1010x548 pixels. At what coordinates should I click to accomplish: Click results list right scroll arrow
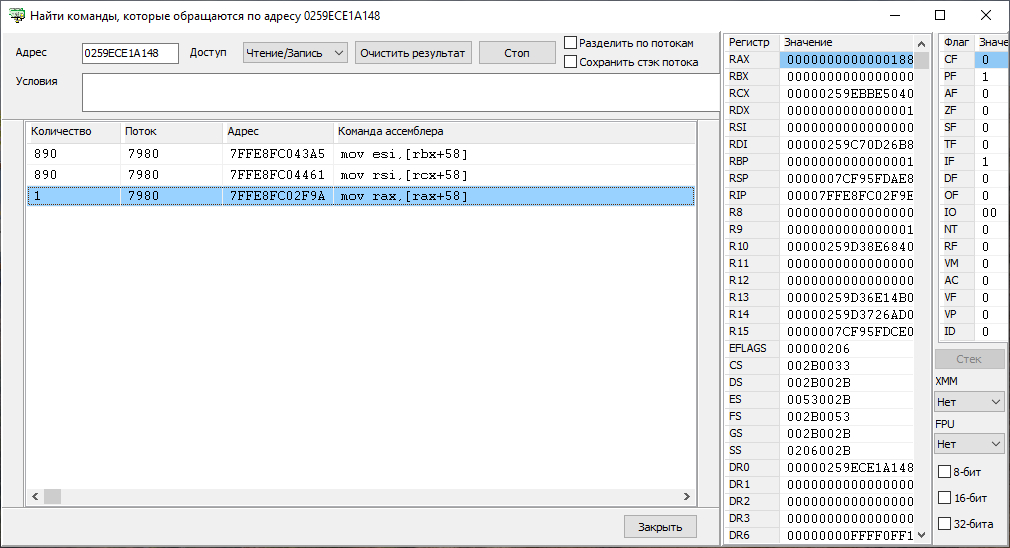[687, 496]
